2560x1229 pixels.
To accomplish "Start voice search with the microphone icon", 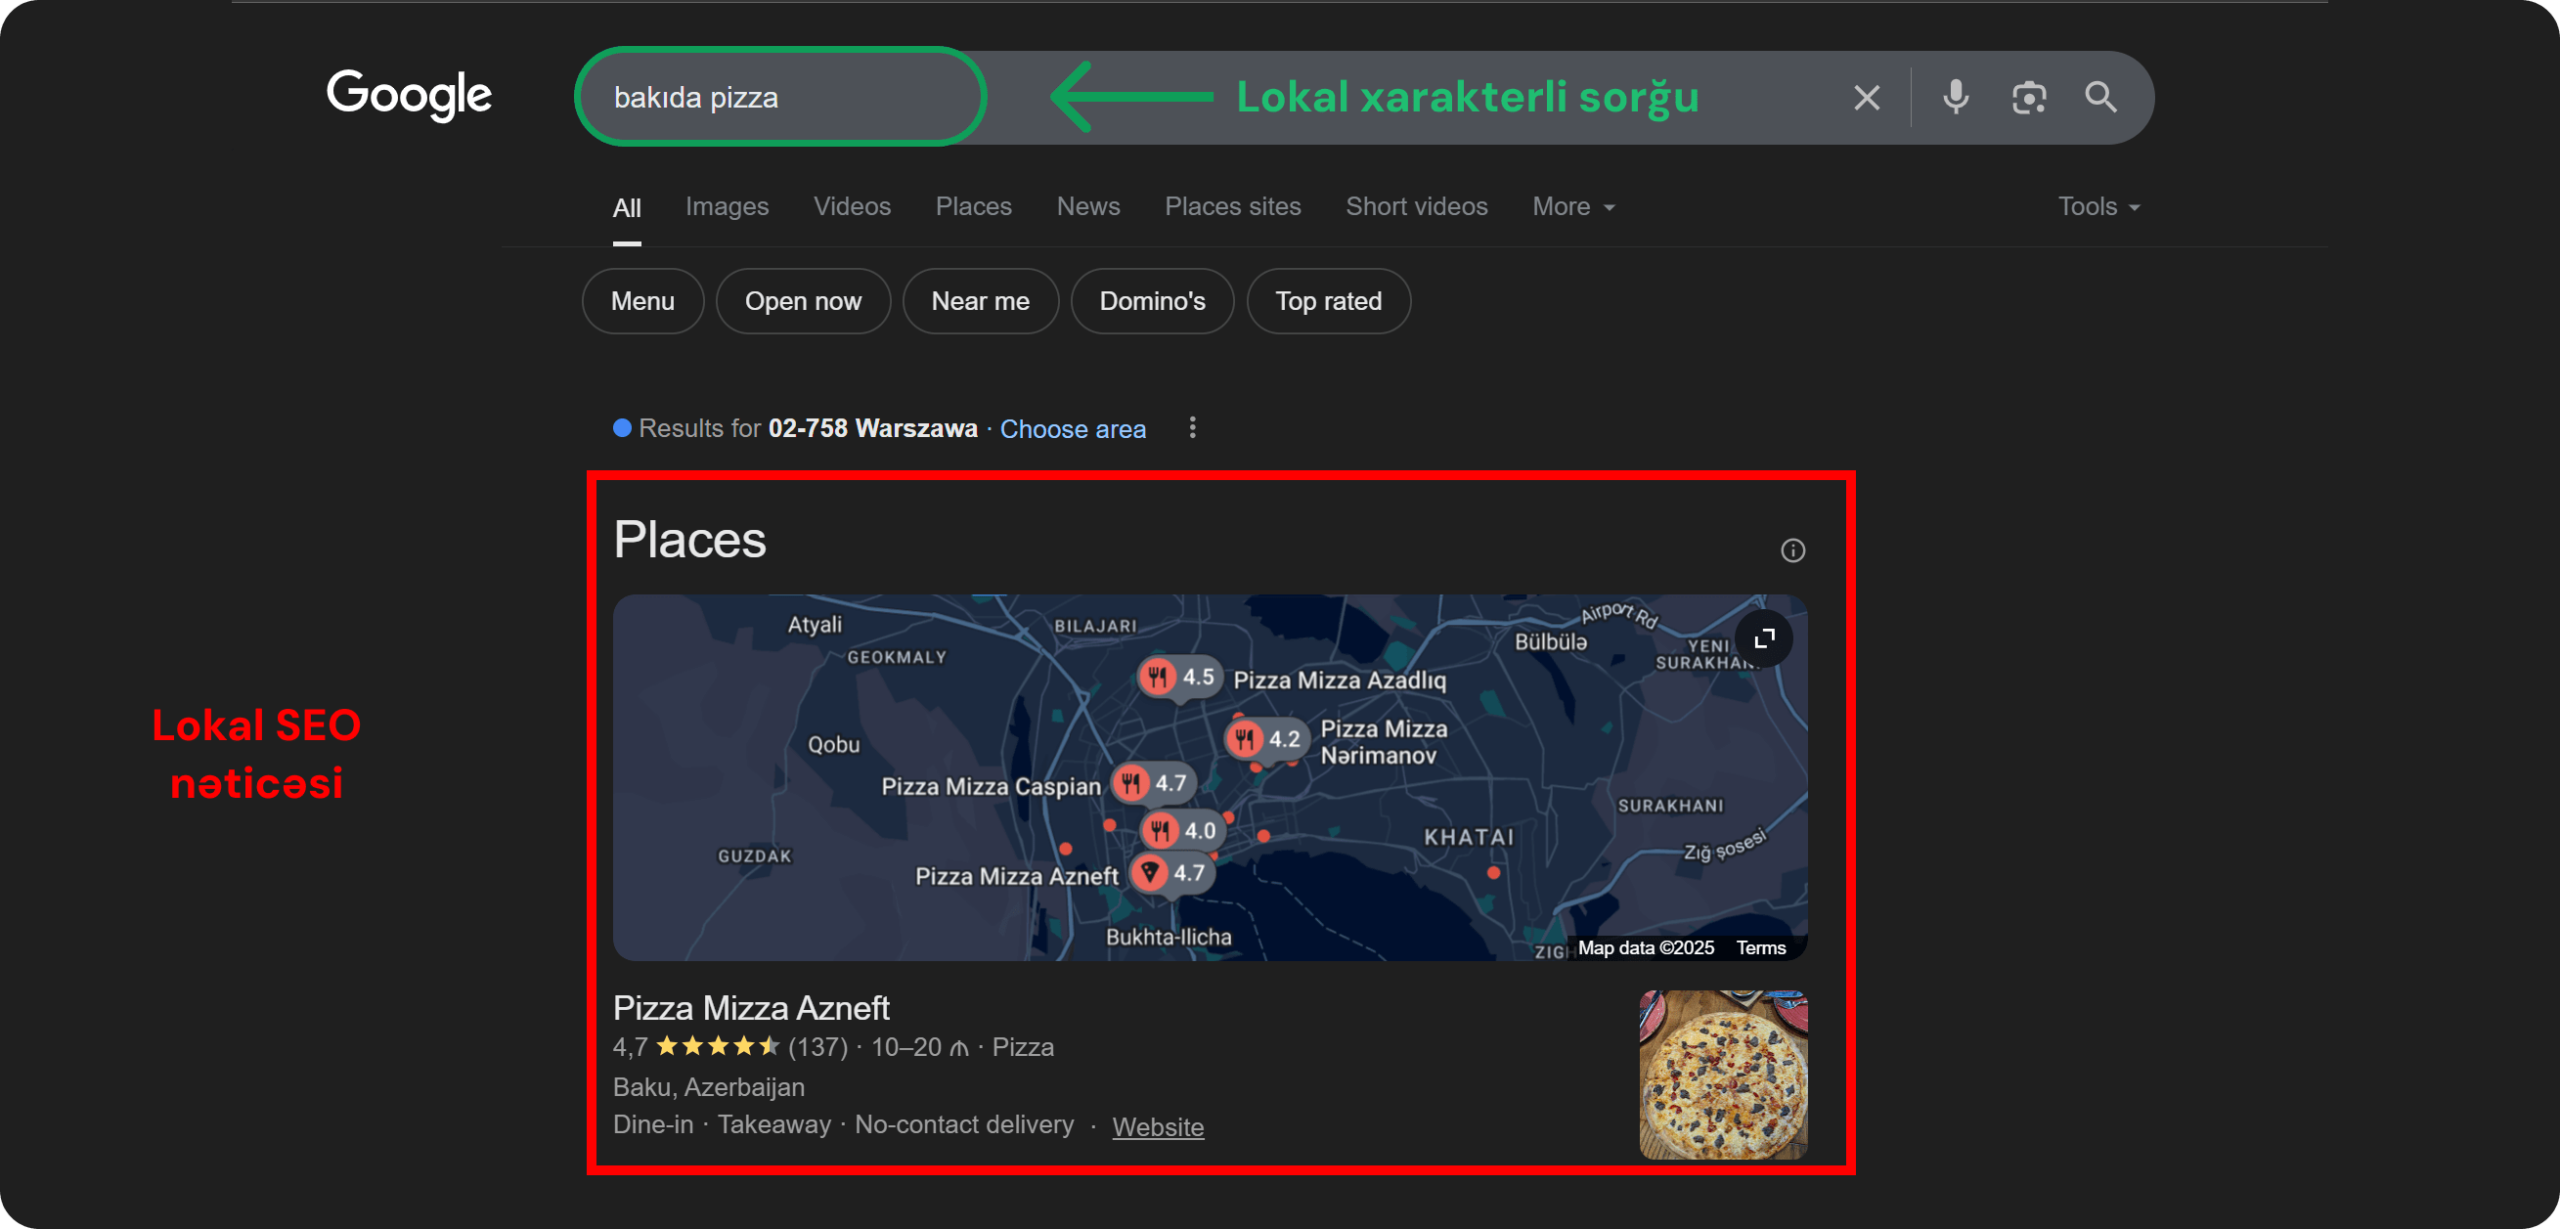I will pos(1955,97).
